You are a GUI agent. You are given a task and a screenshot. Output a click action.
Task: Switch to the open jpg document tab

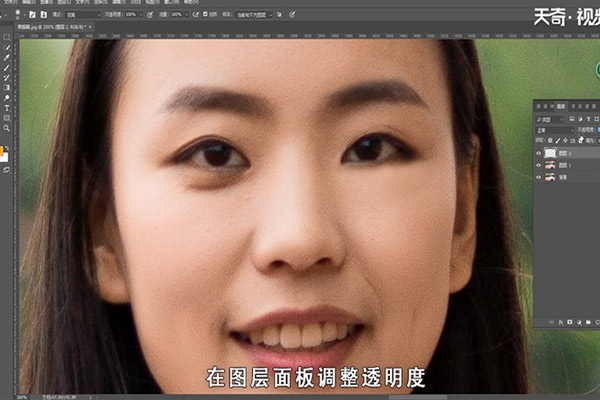(x=52, y=27)
